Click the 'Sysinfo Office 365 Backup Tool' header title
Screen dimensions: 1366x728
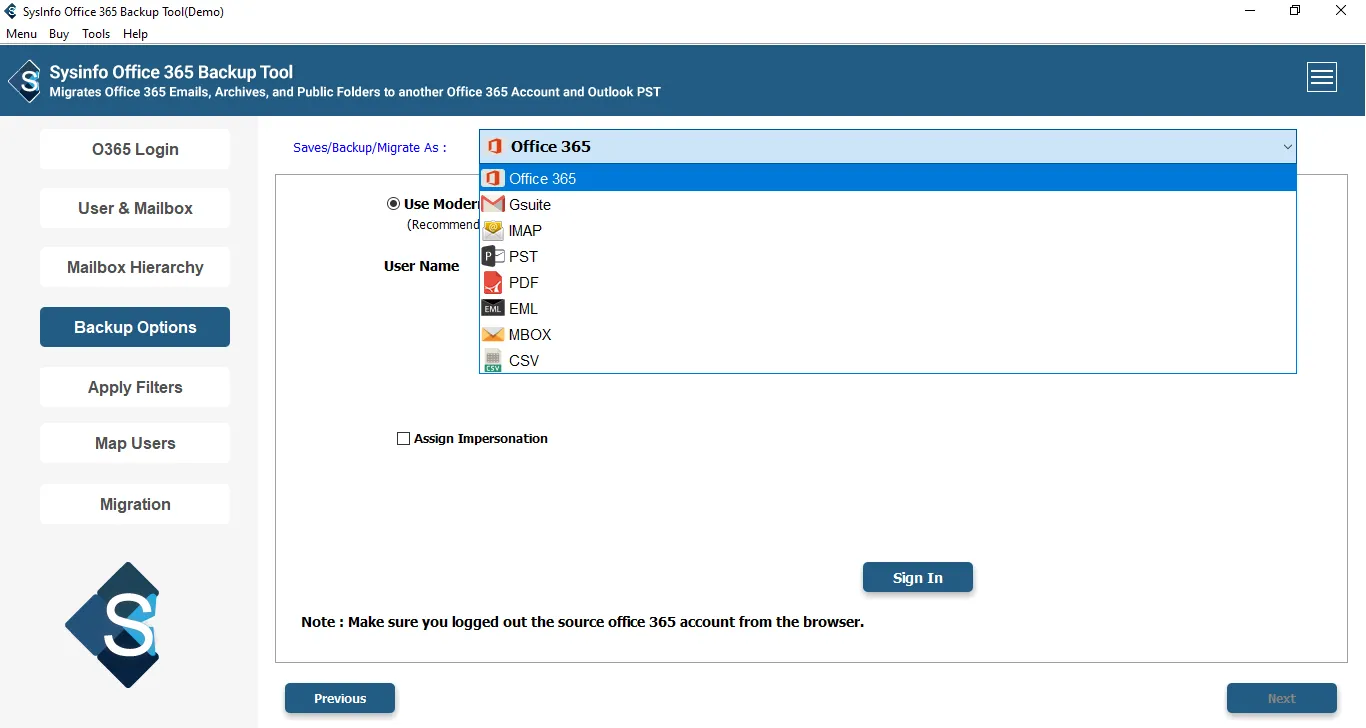click(x=171, y=72)
